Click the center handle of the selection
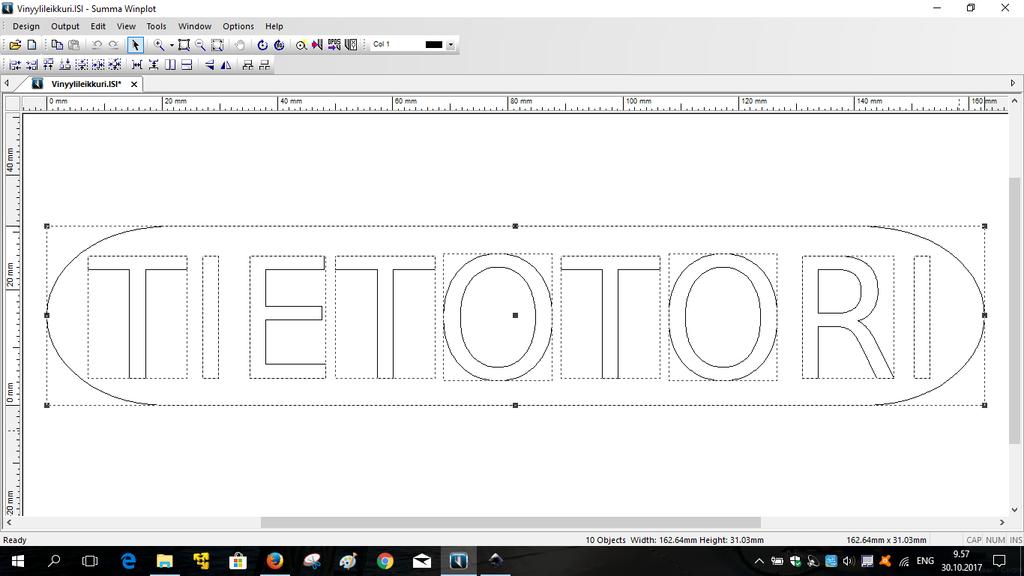 tap(515, 315)
